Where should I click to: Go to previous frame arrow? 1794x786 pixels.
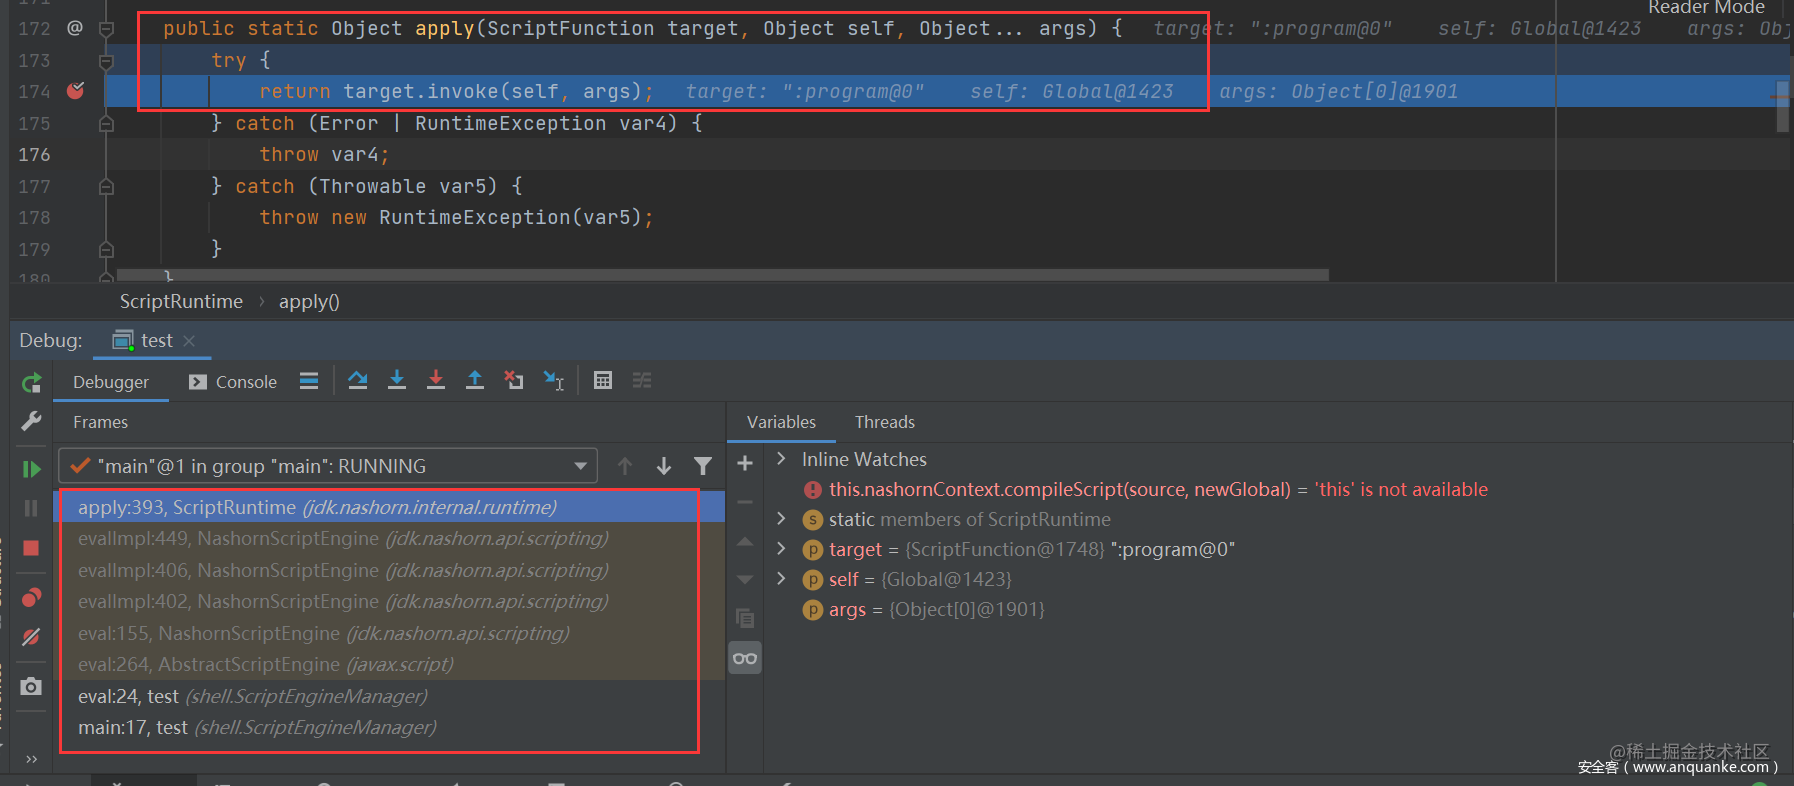[625, 466]
